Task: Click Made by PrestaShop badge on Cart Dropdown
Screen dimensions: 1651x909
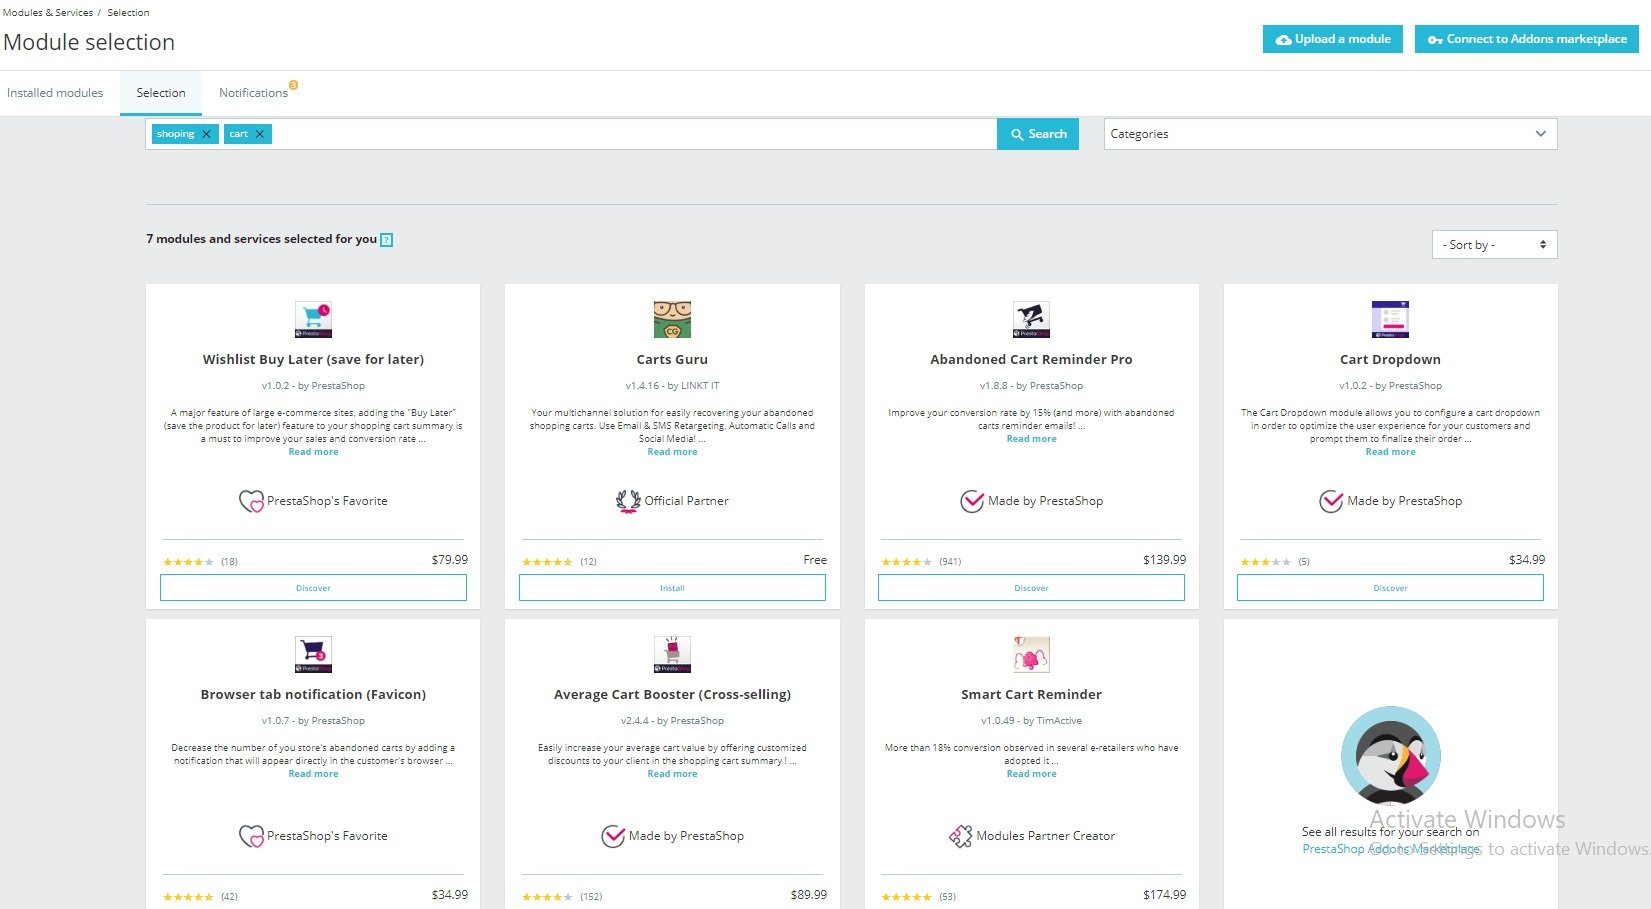Action: 1390,501
